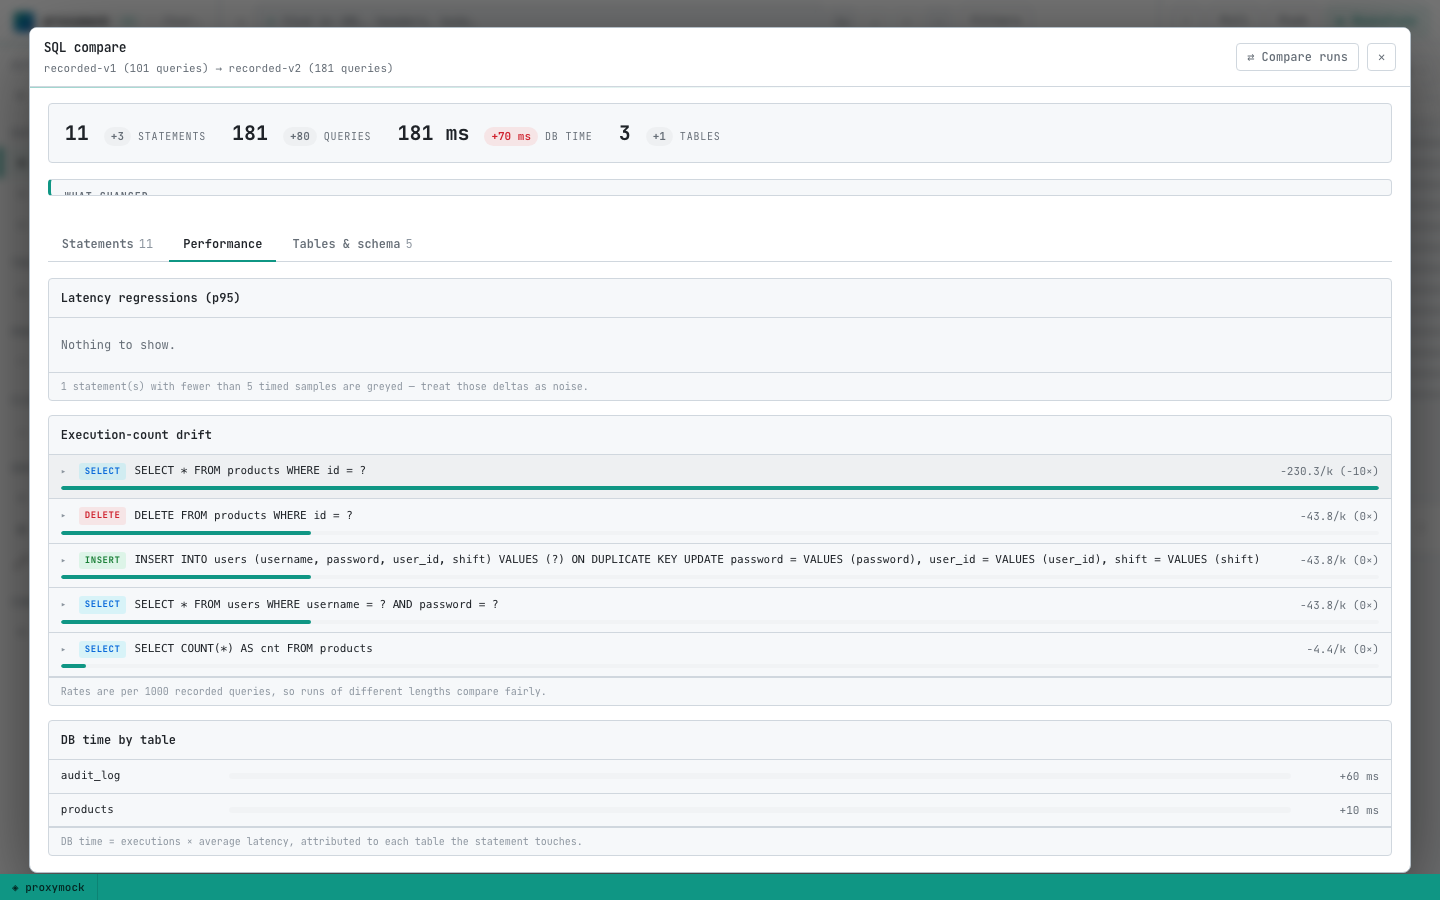Click the blue SELECT badge for products id query
This screenshot has width=1440, height=900.
(x=102, y=471)
